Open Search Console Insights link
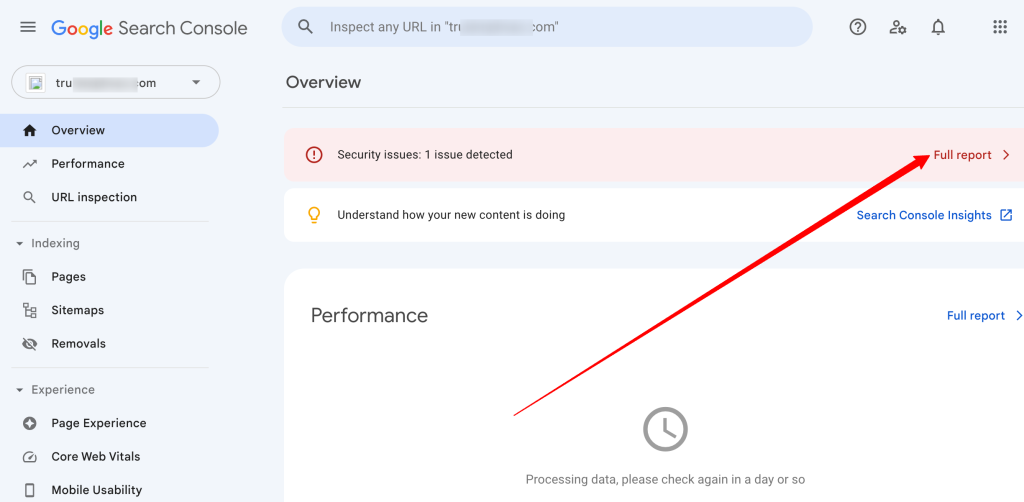1024x502 pixels. [924, 215]
